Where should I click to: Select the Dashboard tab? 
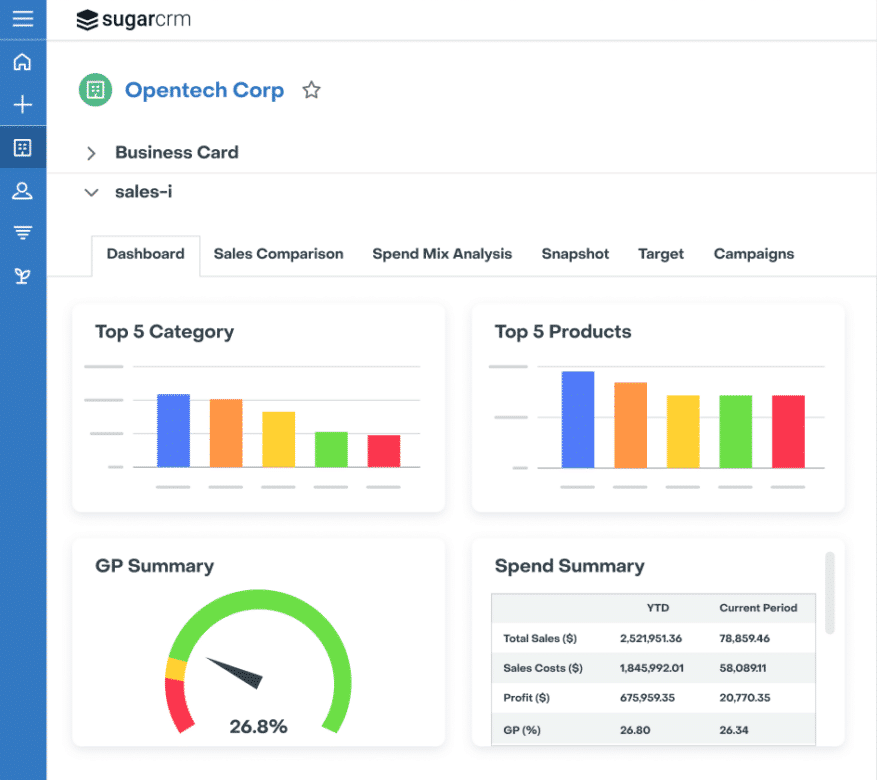coord(145,254)
